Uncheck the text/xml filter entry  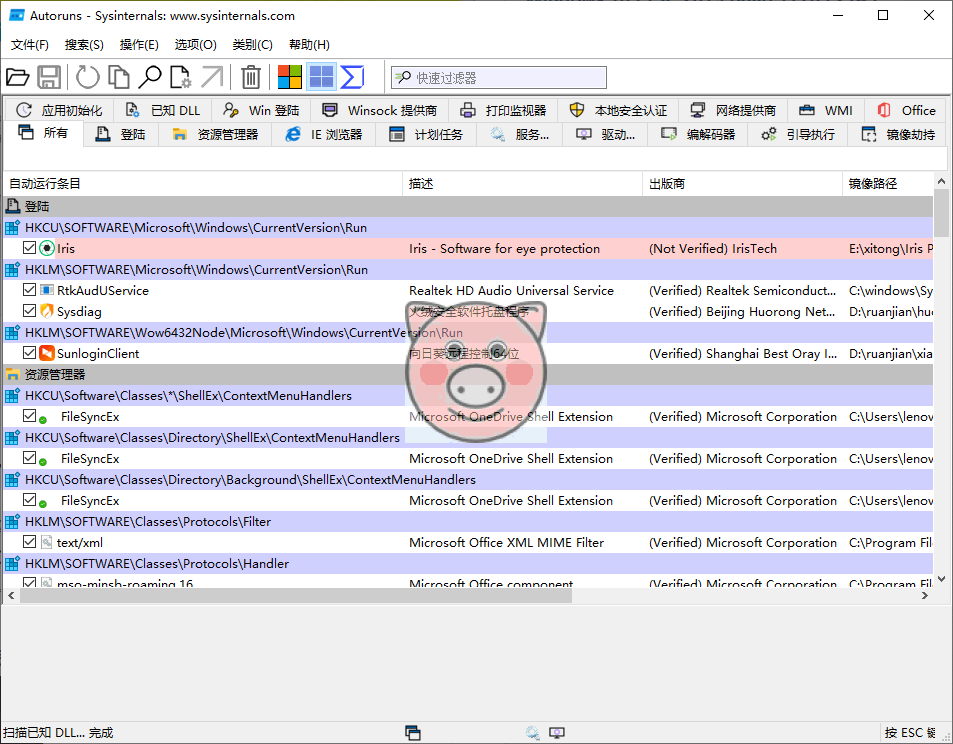click(29, 542)
